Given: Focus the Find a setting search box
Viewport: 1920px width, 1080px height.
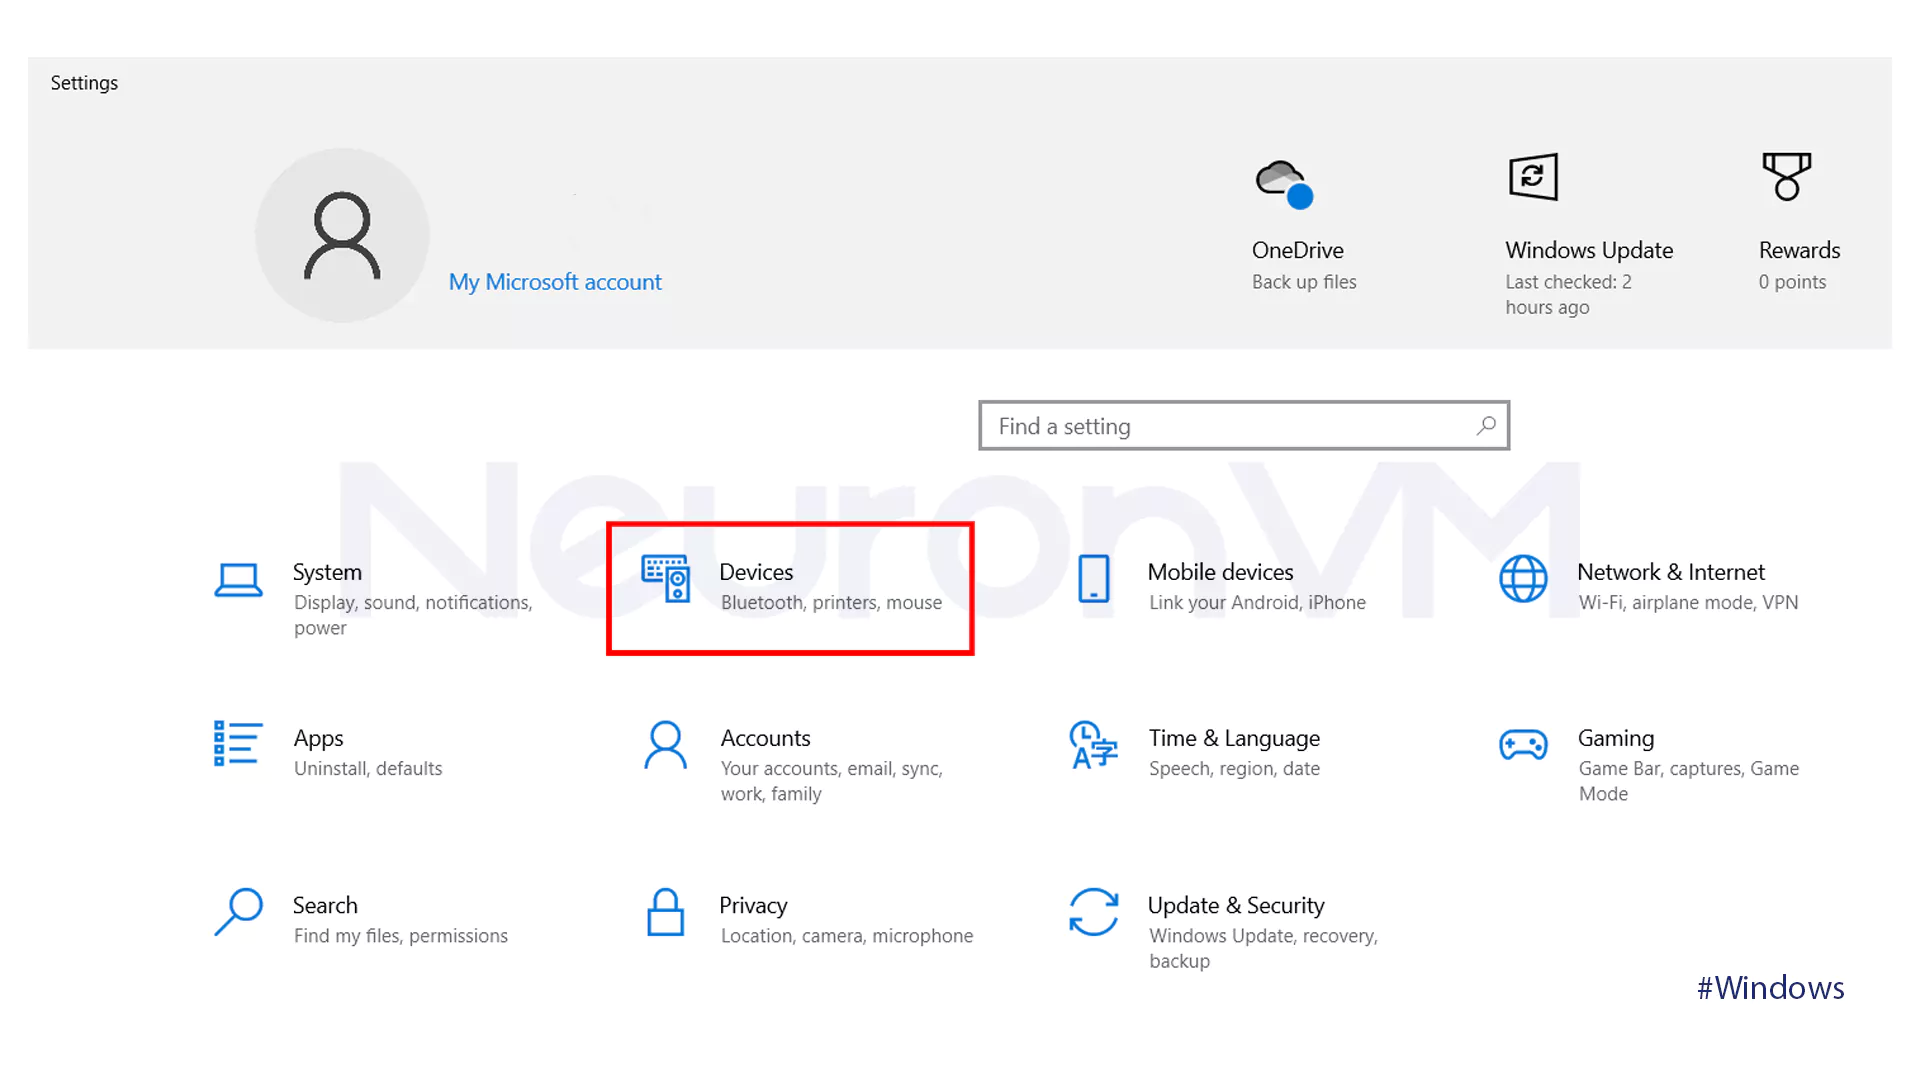Looking at the screenshot, I should (1244, 426).
